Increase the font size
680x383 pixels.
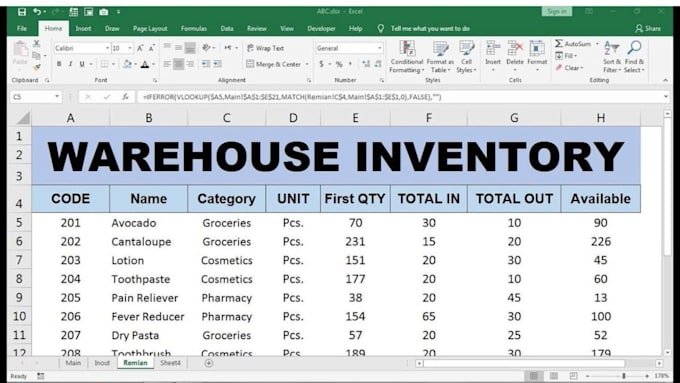[140, 48]
